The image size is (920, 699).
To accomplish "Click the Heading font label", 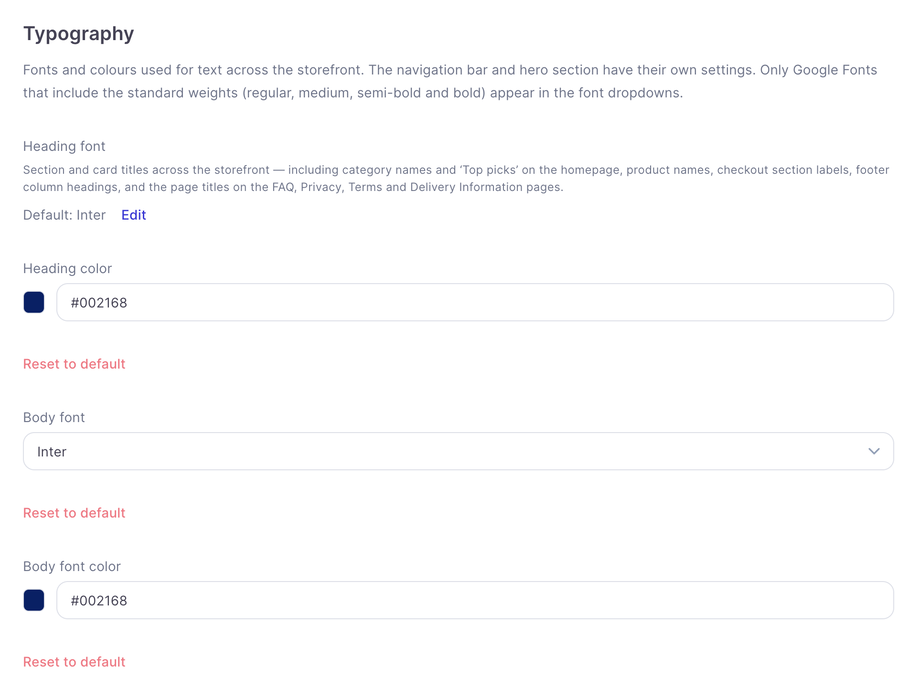I will coord(64,146).
